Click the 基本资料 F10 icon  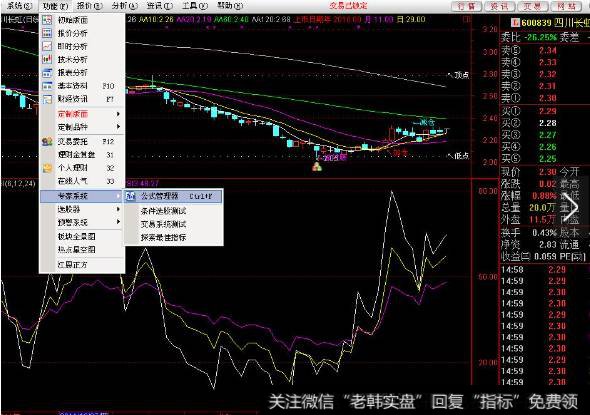pyautogui.click(x=47, y=86)
